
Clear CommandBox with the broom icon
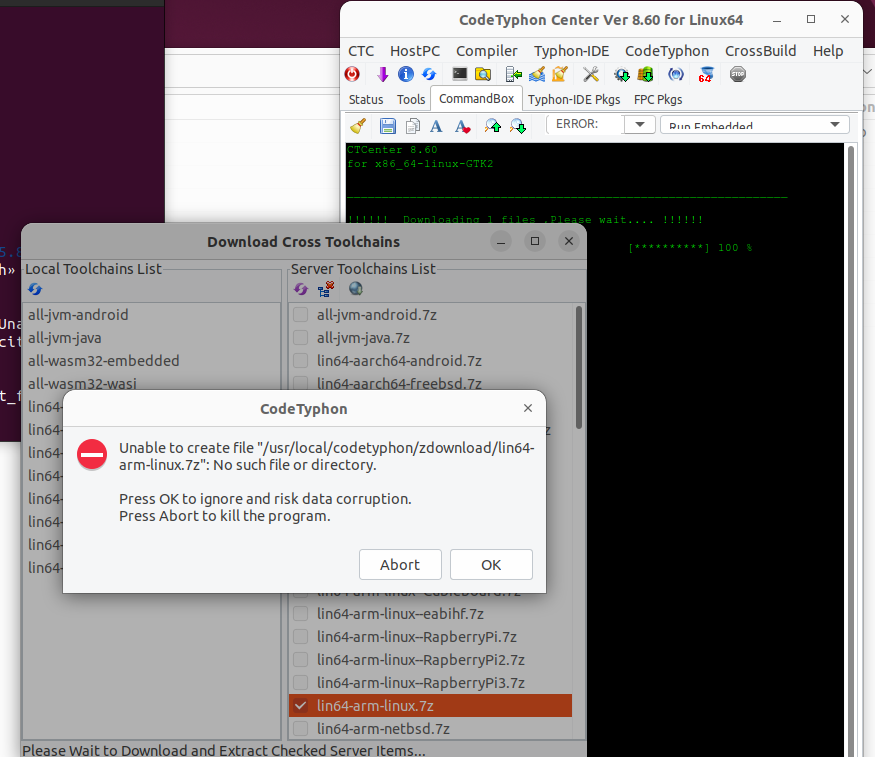(358, 126)
